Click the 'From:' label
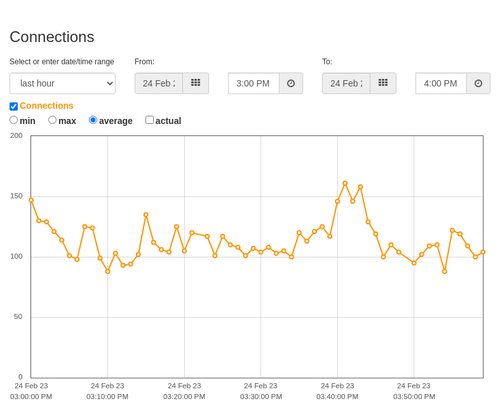The image size is (500, 403). point(144,62)
